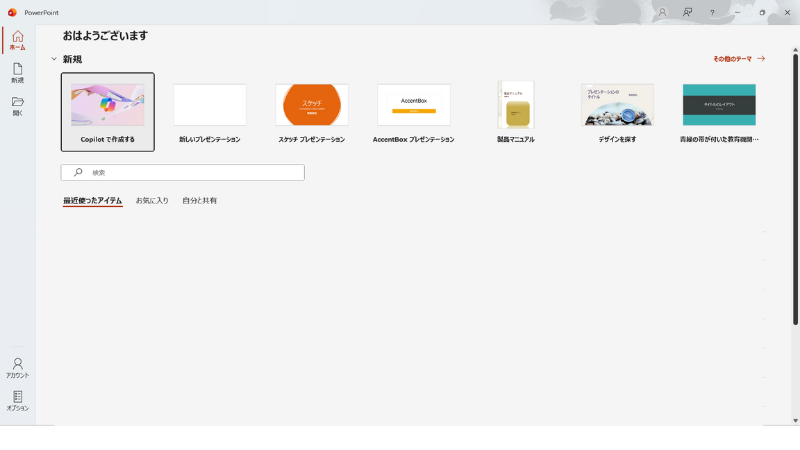Click the 新規 (New) sidebar icon
800x450 pixels.
[x=17, y=72]
